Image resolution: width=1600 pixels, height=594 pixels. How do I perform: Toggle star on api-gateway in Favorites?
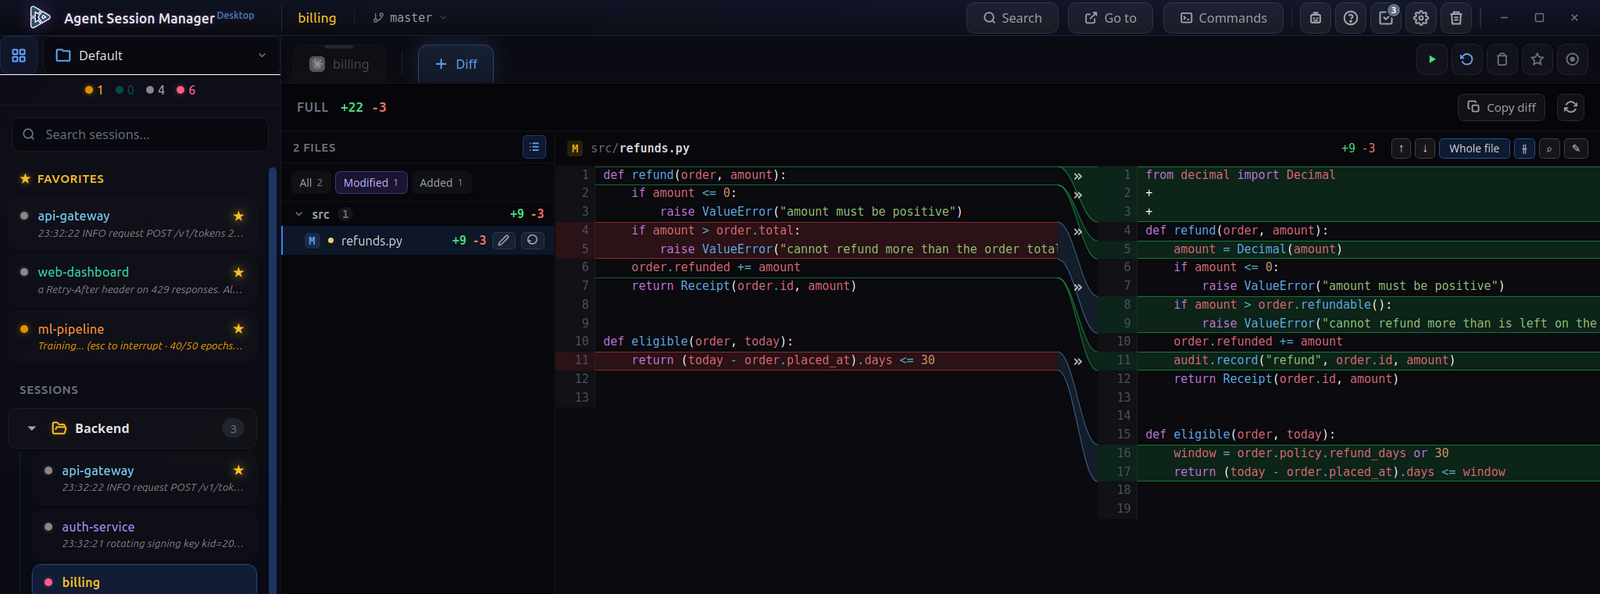click(238, 216)
